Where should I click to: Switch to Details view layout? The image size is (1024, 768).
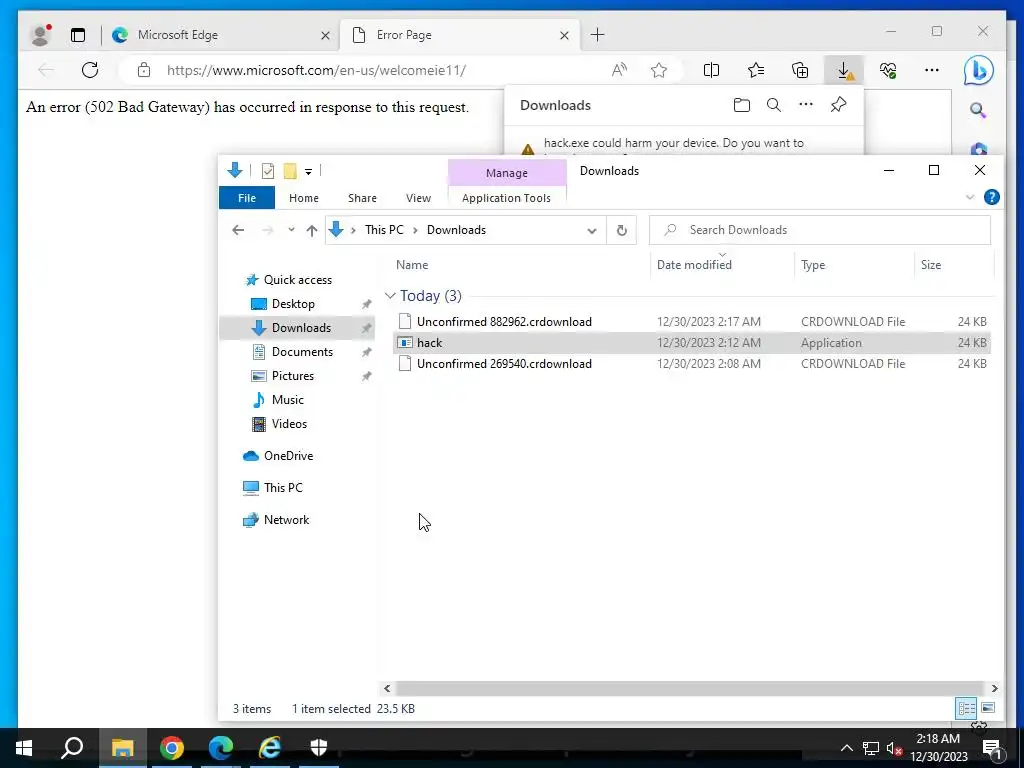pos(966,708)
